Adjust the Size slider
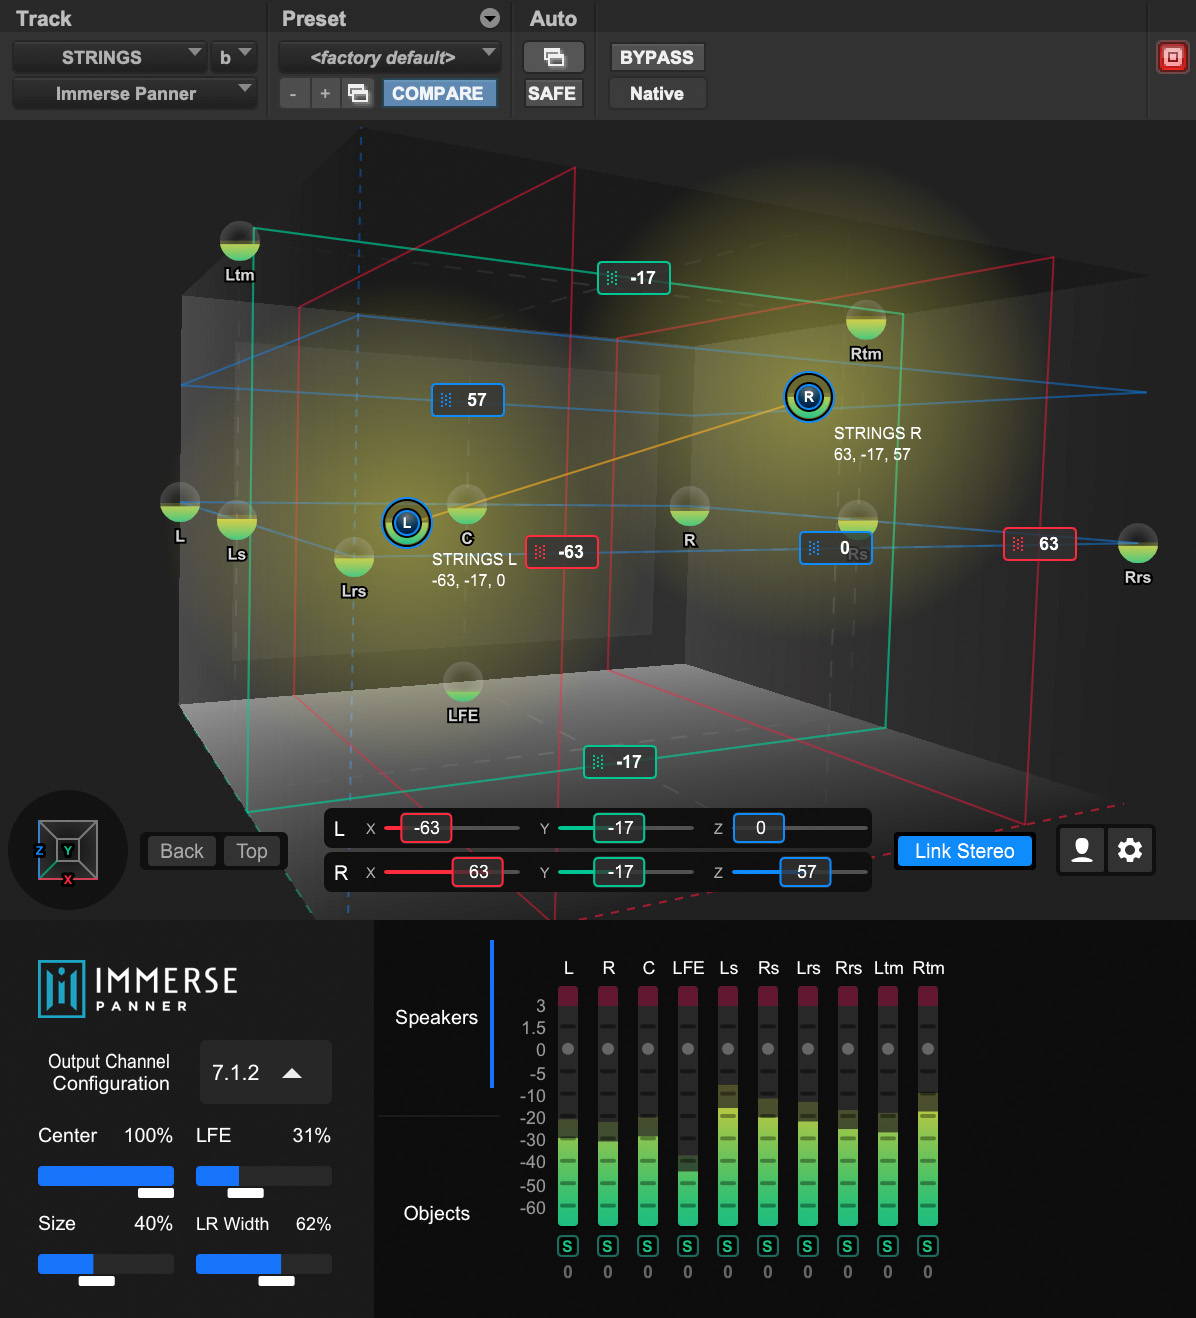The height and width of the screenshot is (1318, 1196). [x=106, y=1264]
